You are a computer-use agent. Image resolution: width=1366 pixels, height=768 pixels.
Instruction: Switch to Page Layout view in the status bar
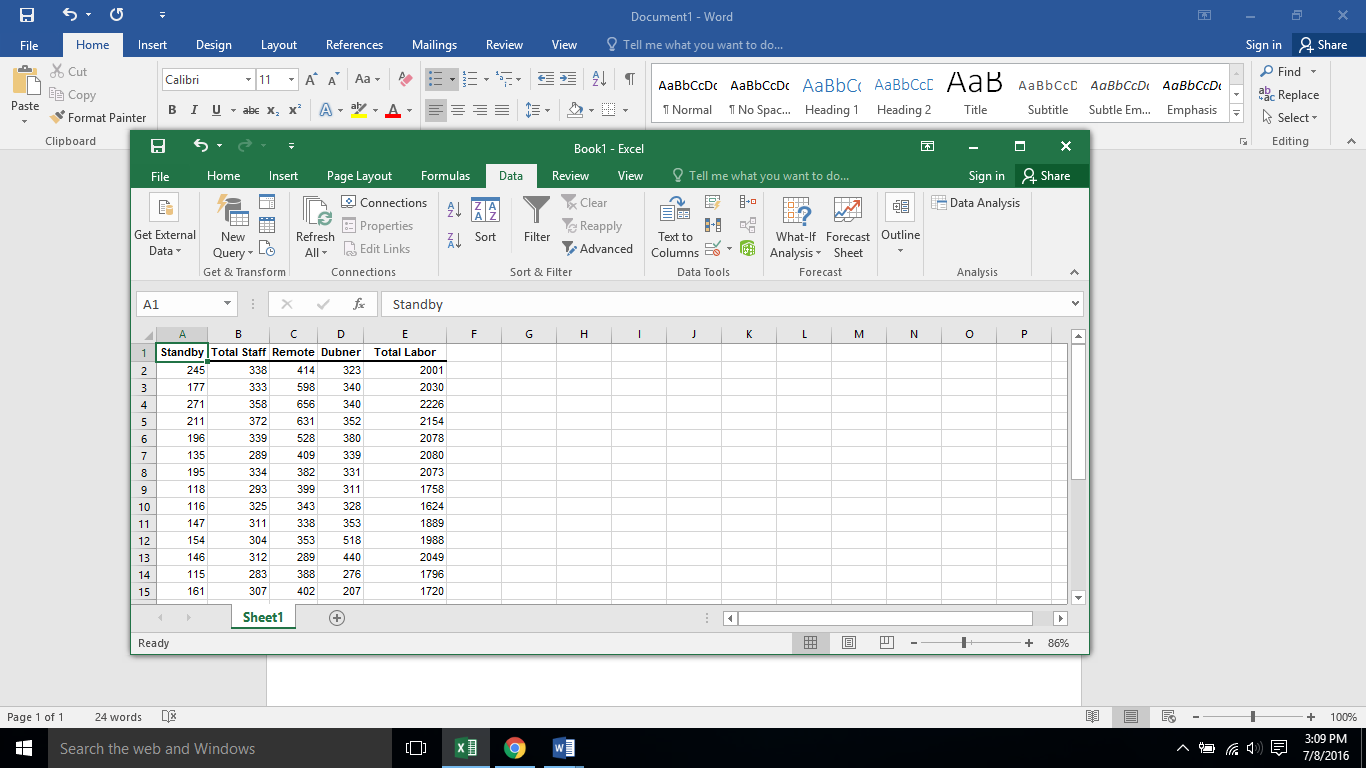pos(848,643)
